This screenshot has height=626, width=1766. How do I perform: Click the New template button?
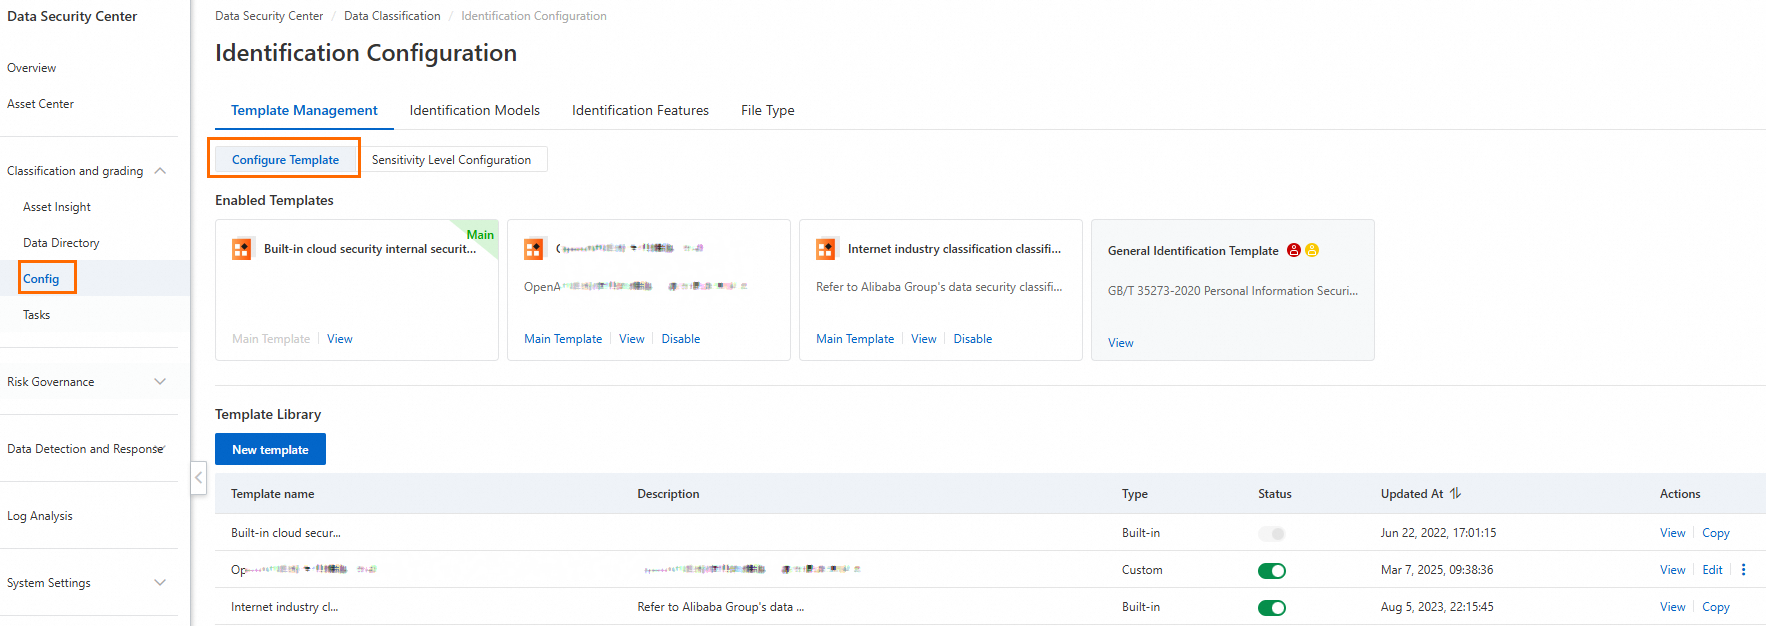click(270, 450)
